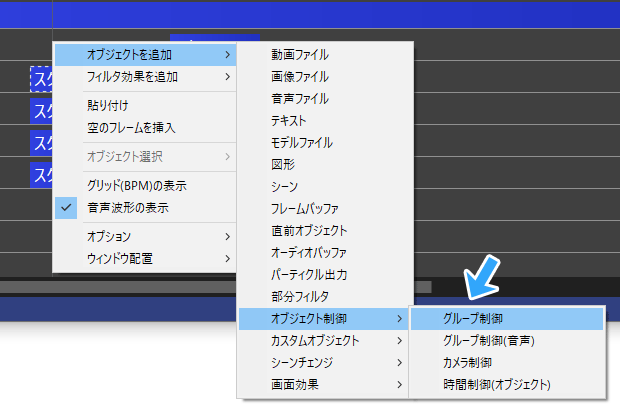Expand the ウィンドウ配置 submenu

click(x=120, y=258)
